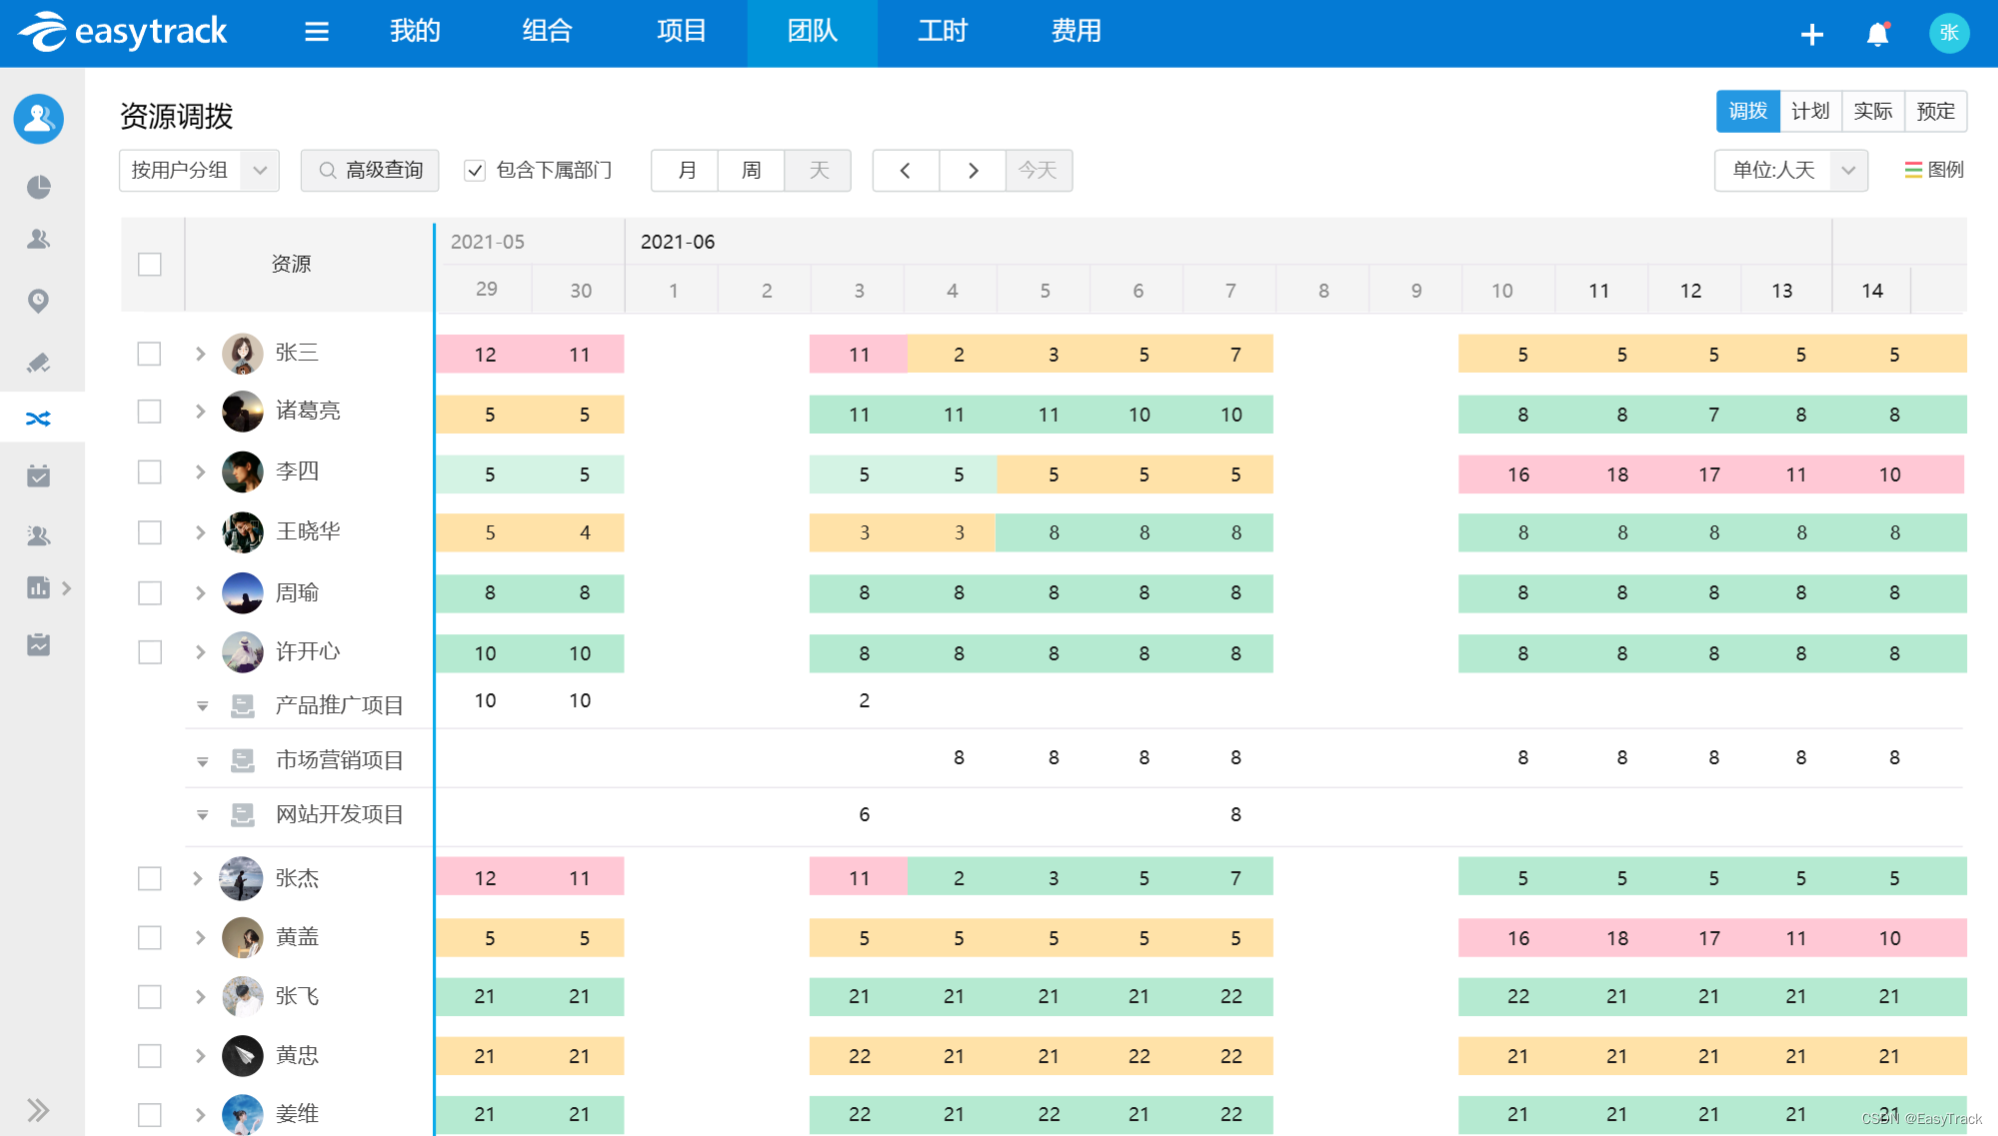Open the hamburger menu icon

pyautogui.click(x=316, y=32)
